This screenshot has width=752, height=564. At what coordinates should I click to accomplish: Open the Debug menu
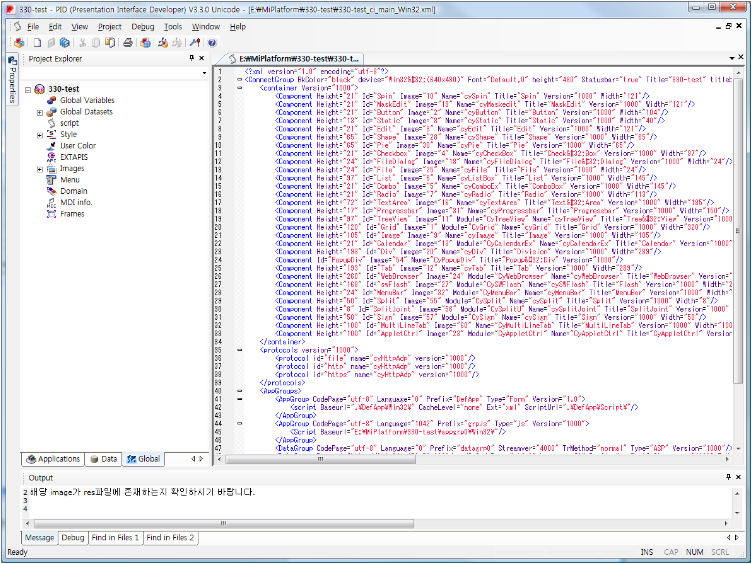[143, 26]
